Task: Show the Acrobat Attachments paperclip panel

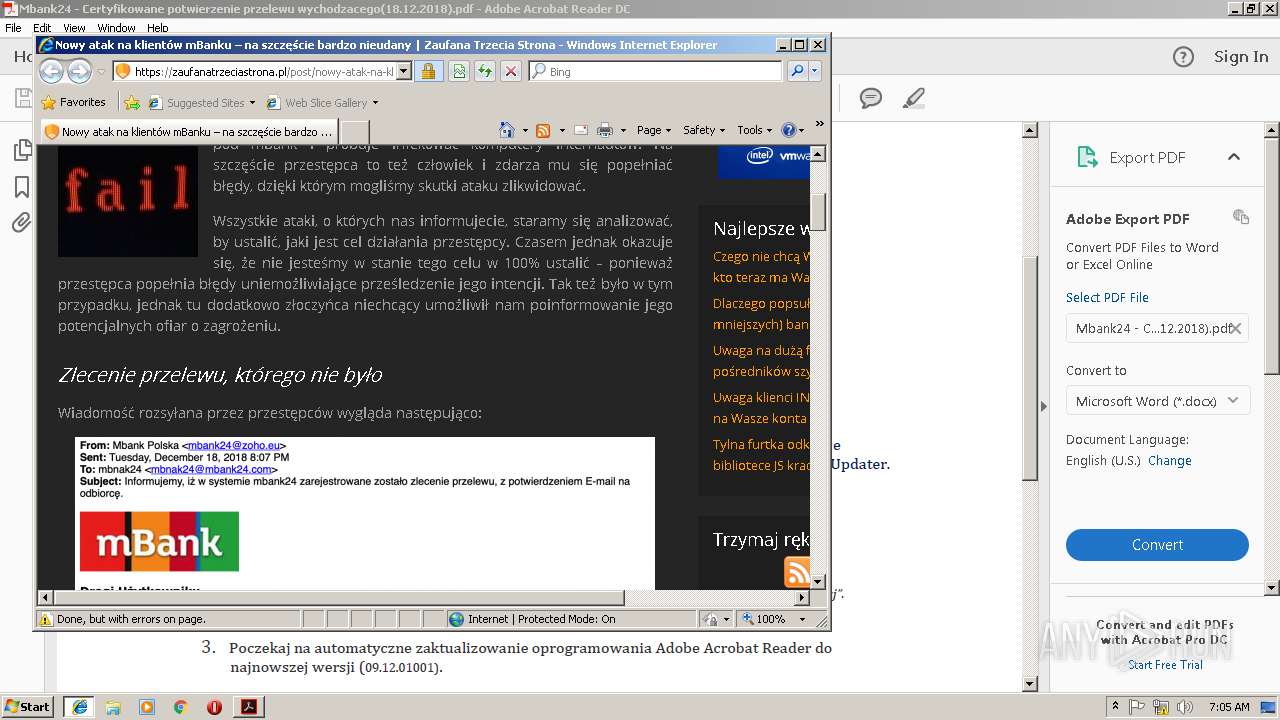Action: (21, 223)
